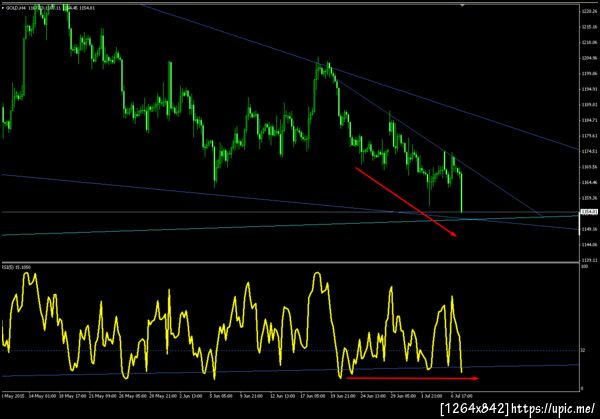Click the 1149.16 price scale value
Viewport: 600px width, 419px height.
tap(589, 229)
